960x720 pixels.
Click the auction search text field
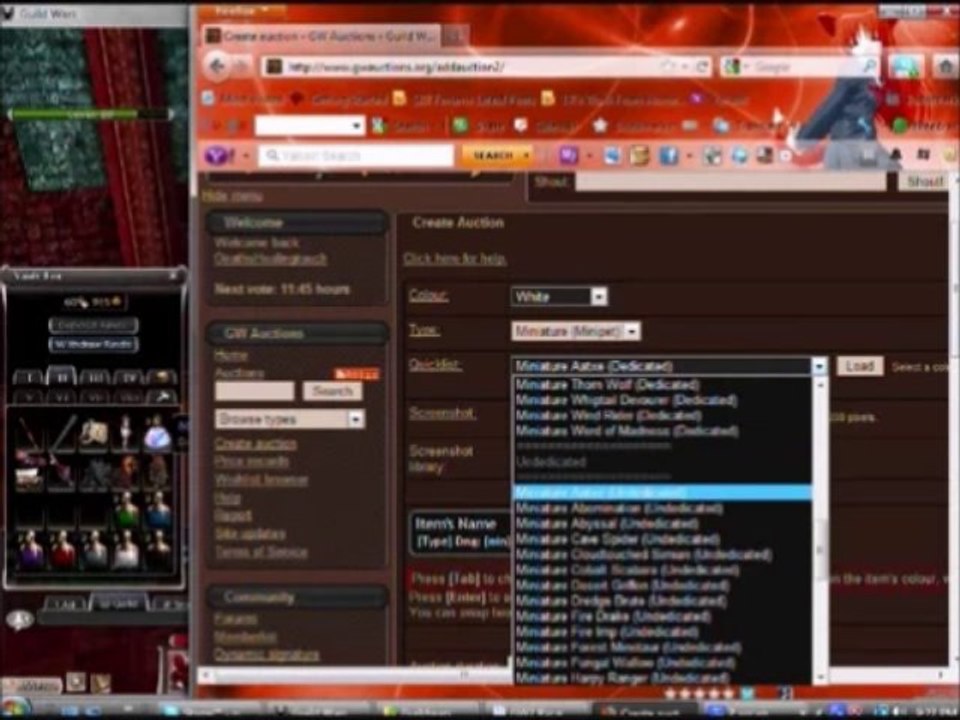tap(255, 391)
